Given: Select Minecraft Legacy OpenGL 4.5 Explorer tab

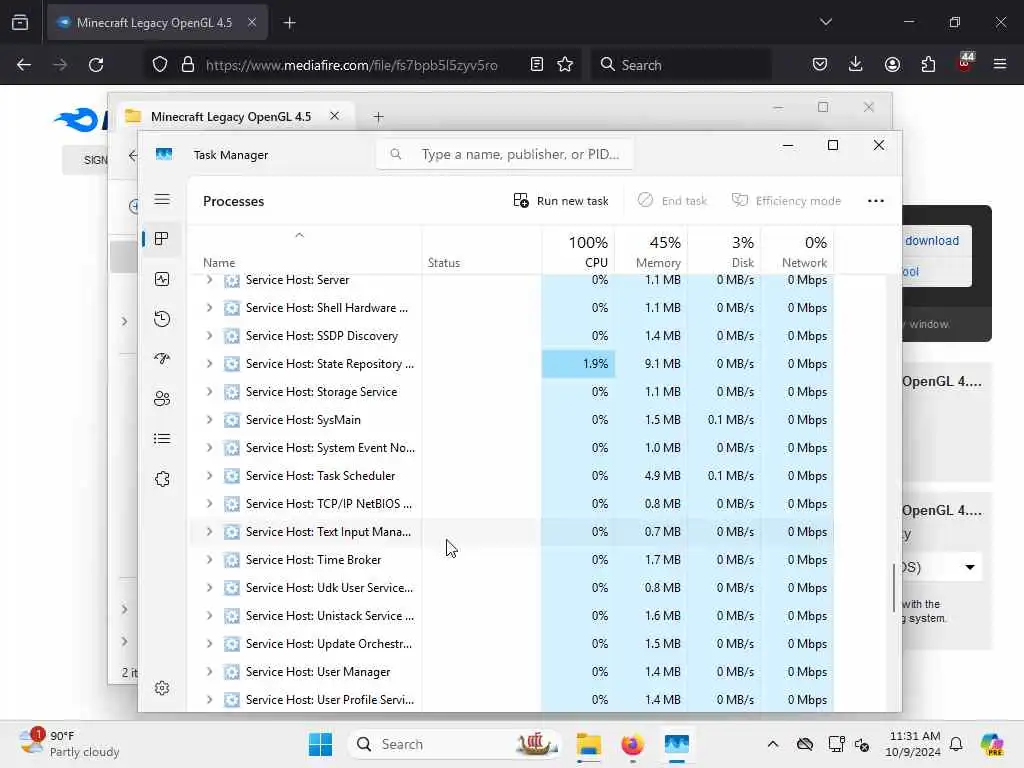Looking at the screenshot, I should 231,116.
